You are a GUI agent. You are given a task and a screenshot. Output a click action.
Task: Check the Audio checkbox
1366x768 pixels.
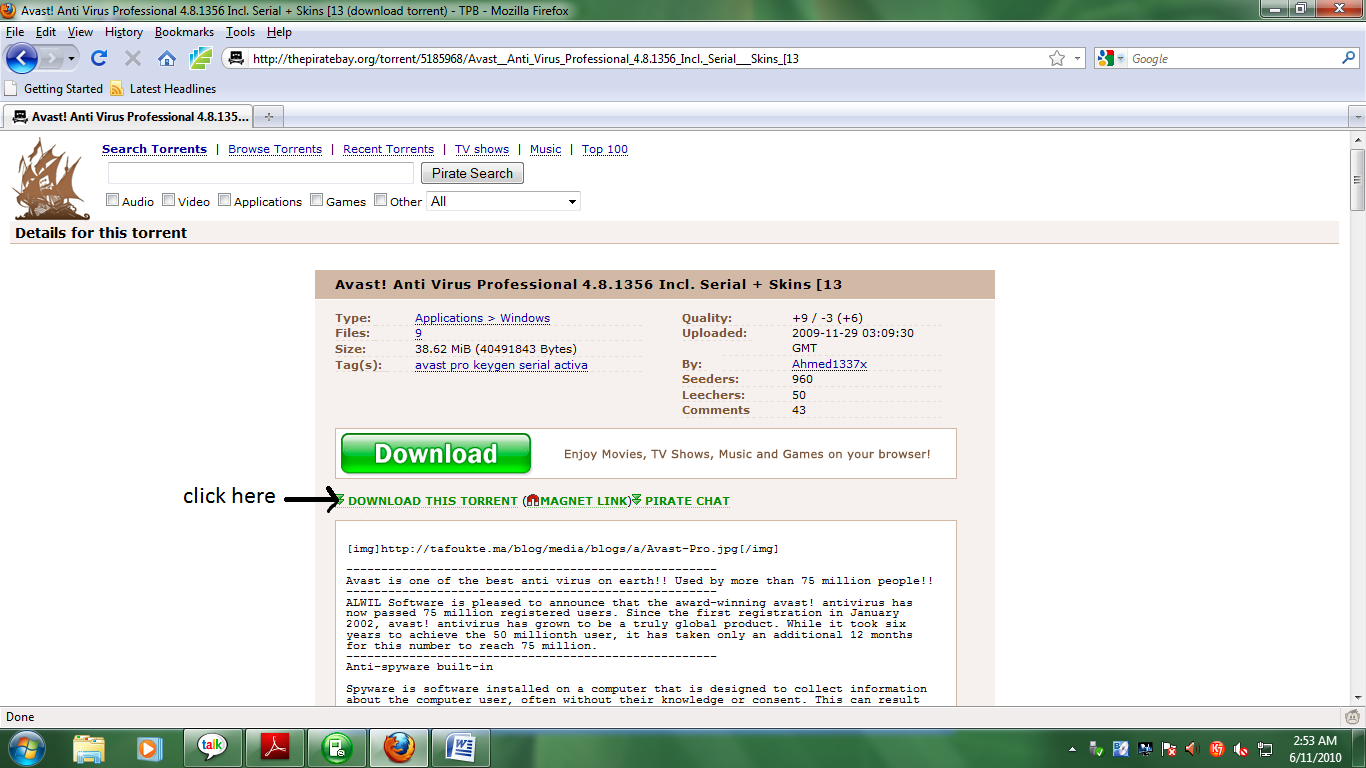[x=113, y=200]
